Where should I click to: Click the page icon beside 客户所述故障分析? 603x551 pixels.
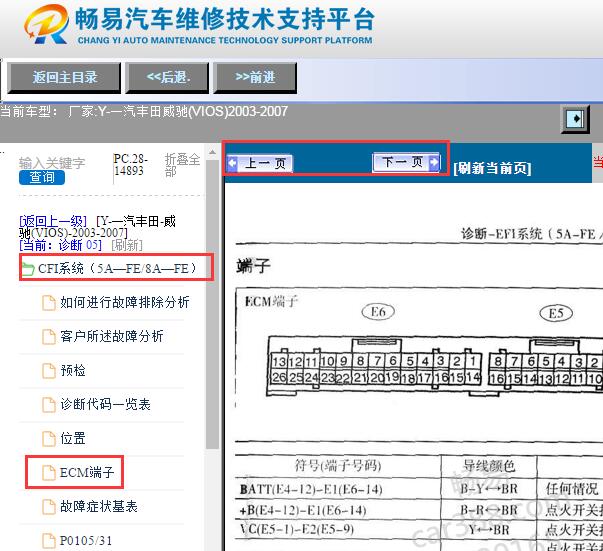pyautogui.click(x=49, y=336)
